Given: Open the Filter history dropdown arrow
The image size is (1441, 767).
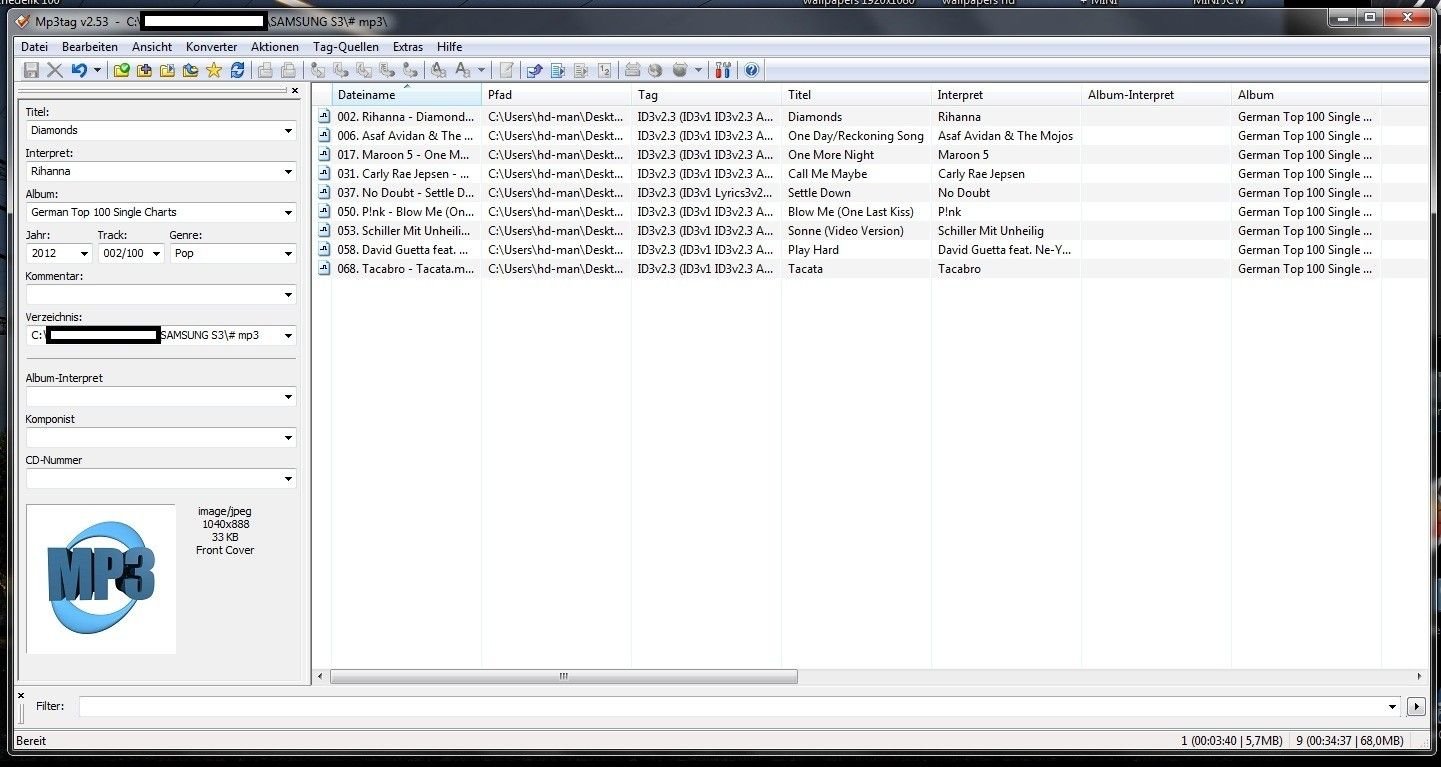Looking at the screenshot, I should pos(1394,707).
